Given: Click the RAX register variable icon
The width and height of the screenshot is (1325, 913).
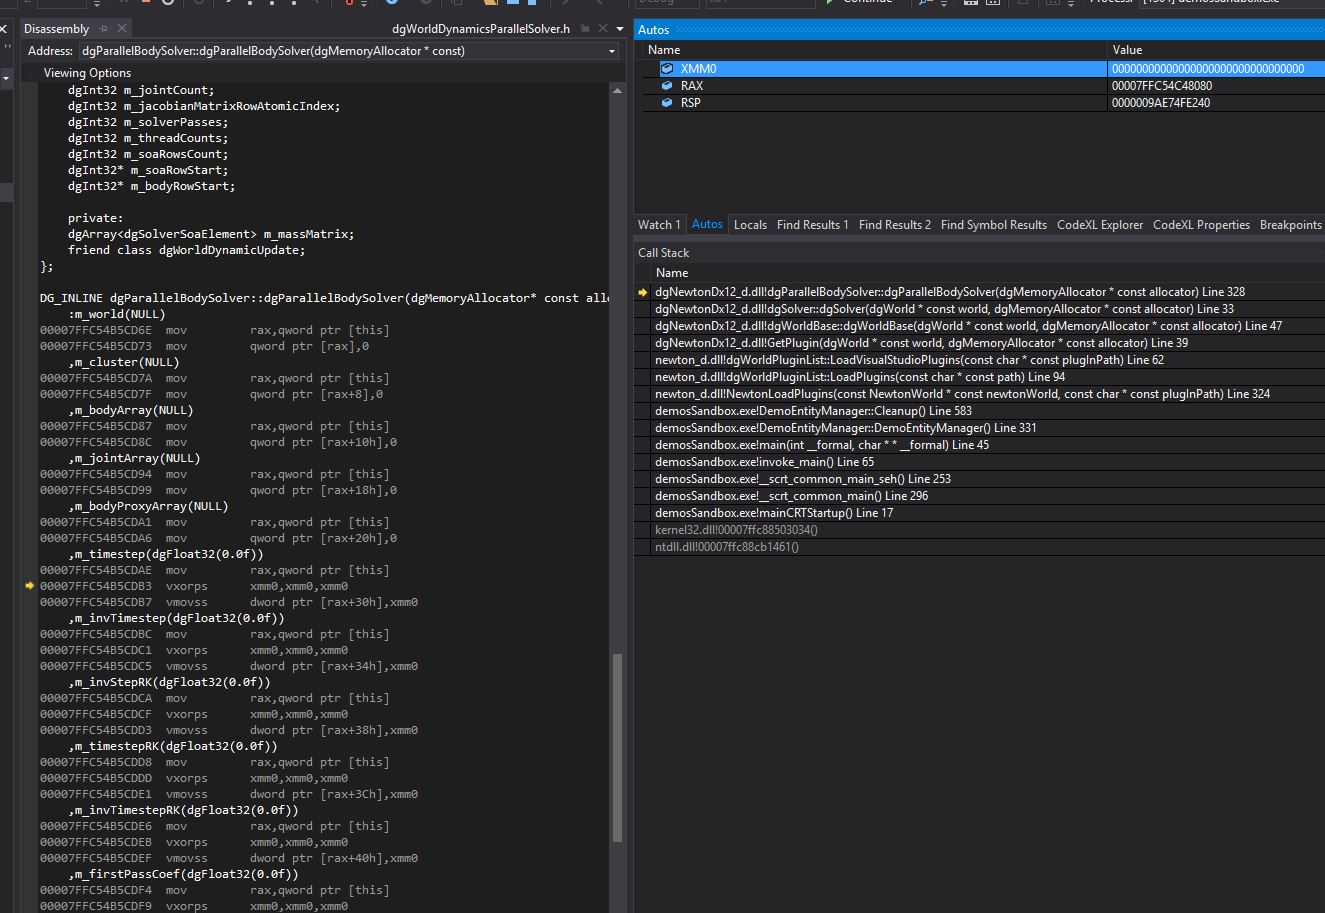Looking at the screenshot, I should 667,86.
